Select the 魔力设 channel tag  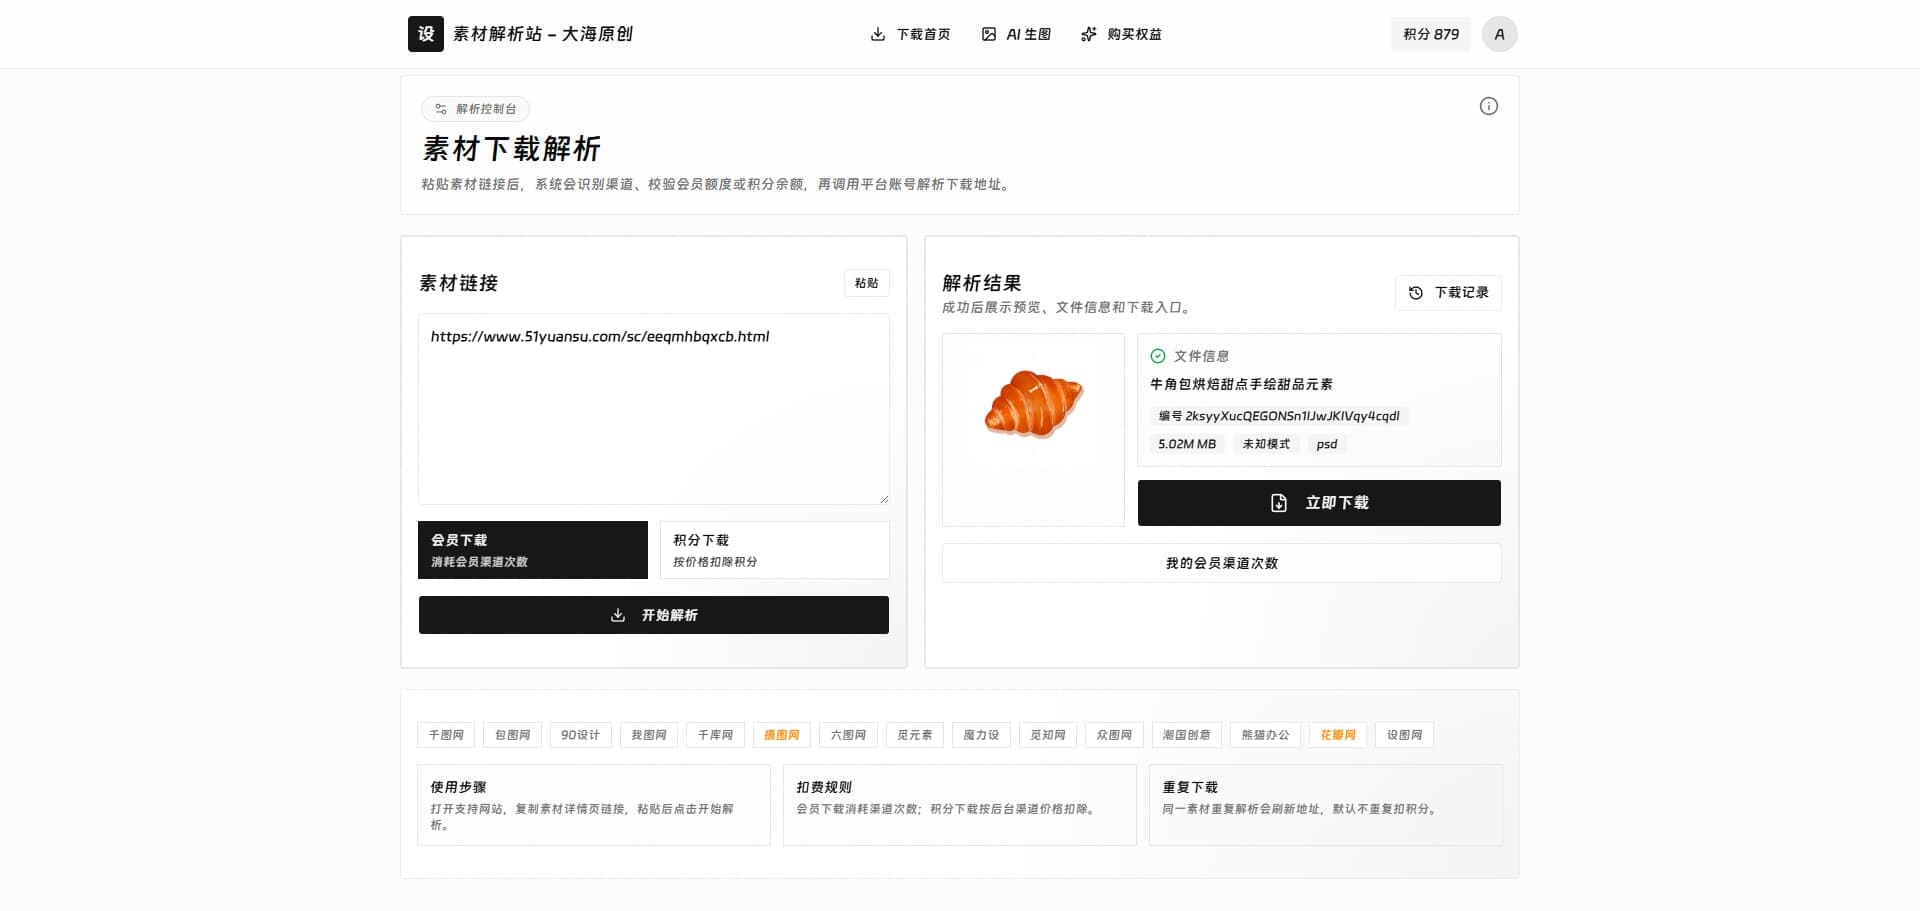pos(981,735)
